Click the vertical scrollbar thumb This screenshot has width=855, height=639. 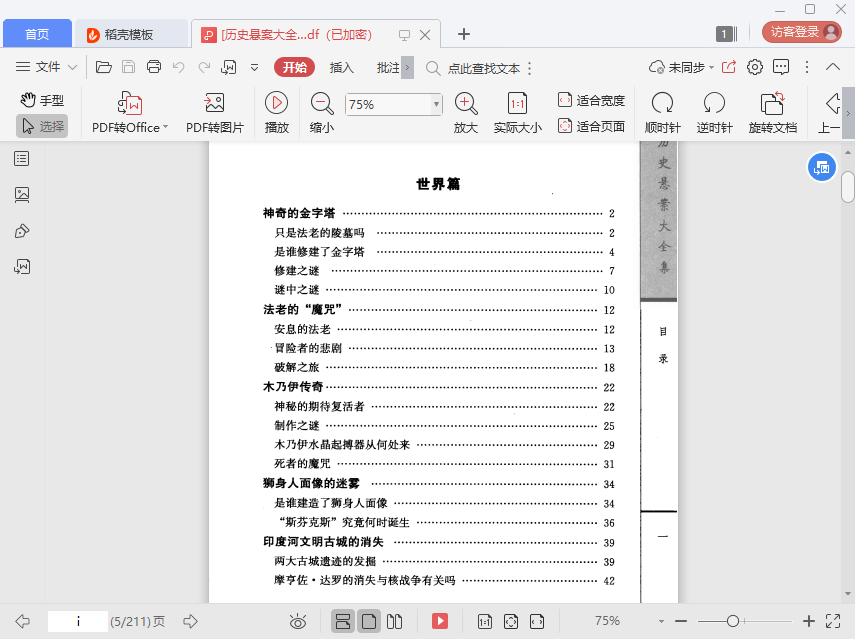tap(848, 187)
